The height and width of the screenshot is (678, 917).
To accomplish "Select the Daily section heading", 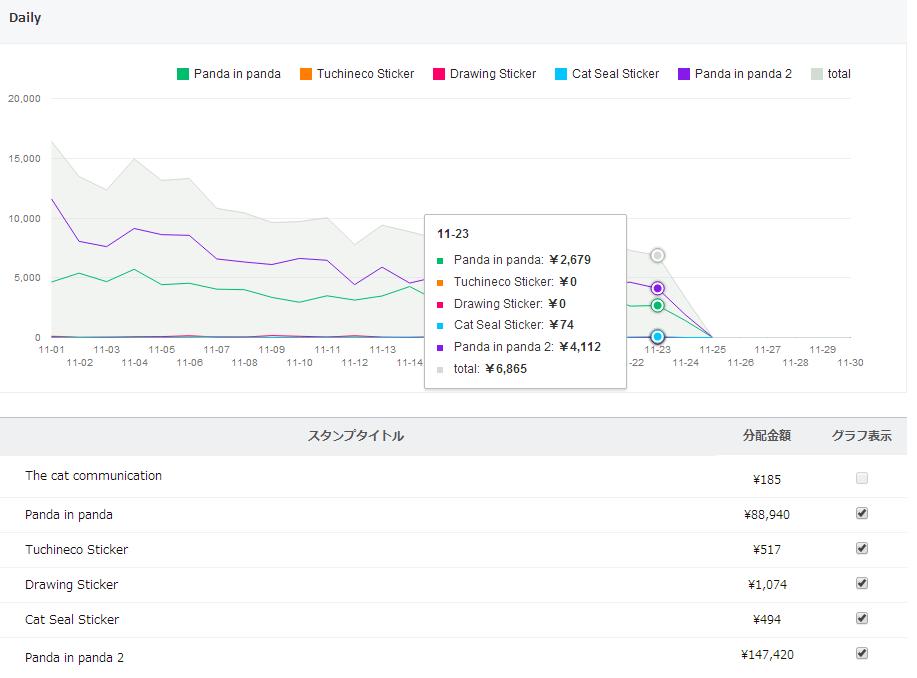I will [25, 18].
